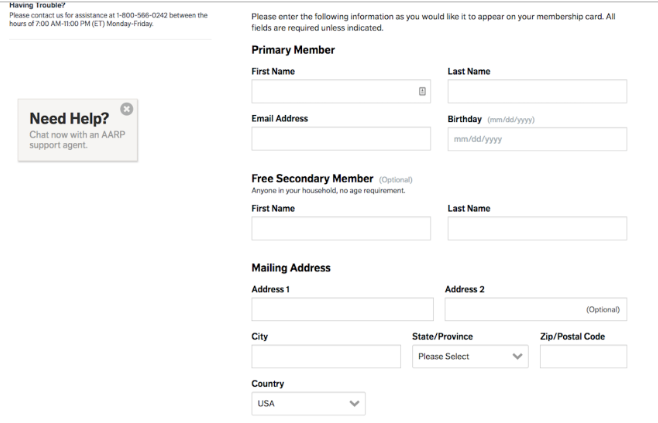Click the optional Address 2 field

click(x=520, y=309)
